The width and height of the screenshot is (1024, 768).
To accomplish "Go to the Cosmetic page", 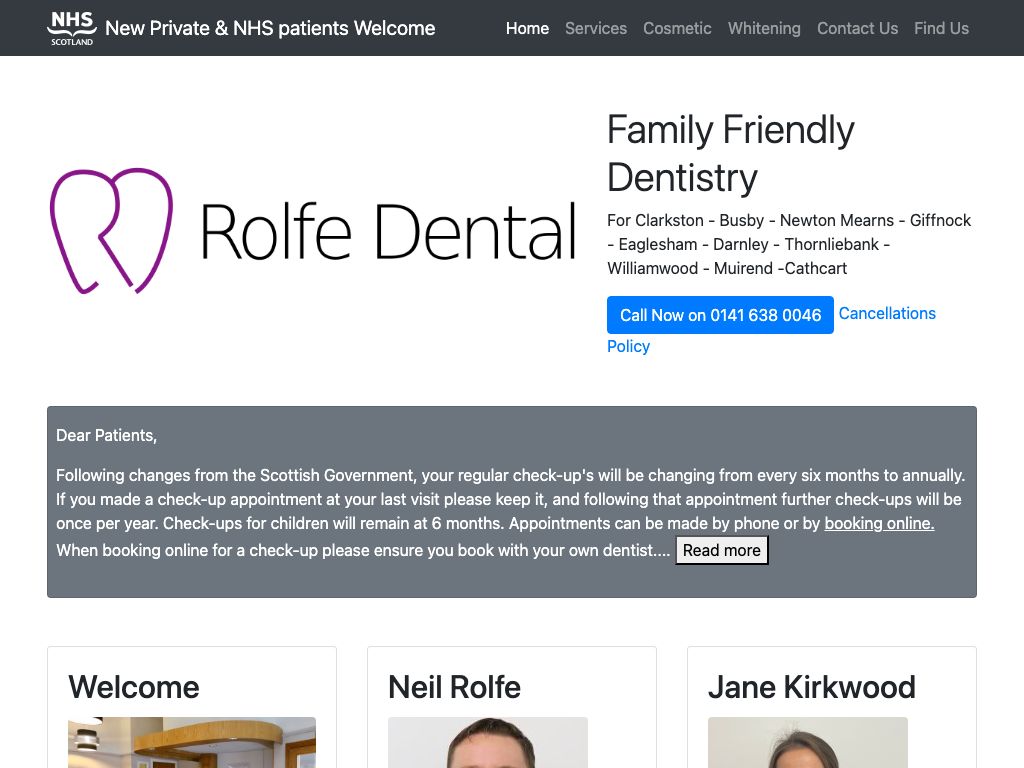I will click(x=677, y=28).
